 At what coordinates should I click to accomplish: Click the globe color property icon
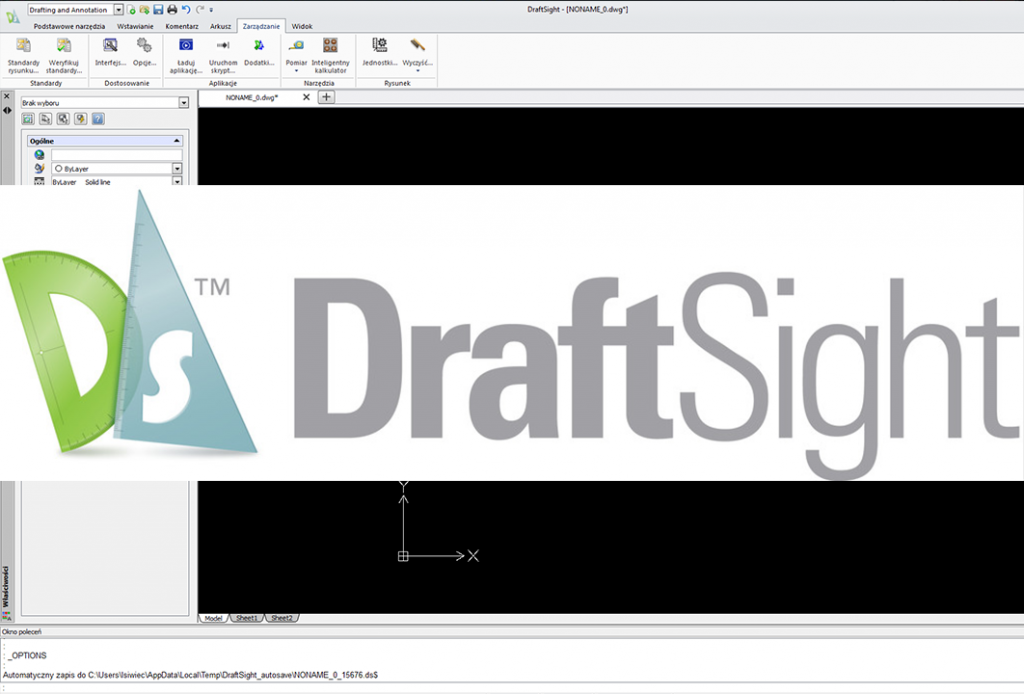click(x=39, y=155)
